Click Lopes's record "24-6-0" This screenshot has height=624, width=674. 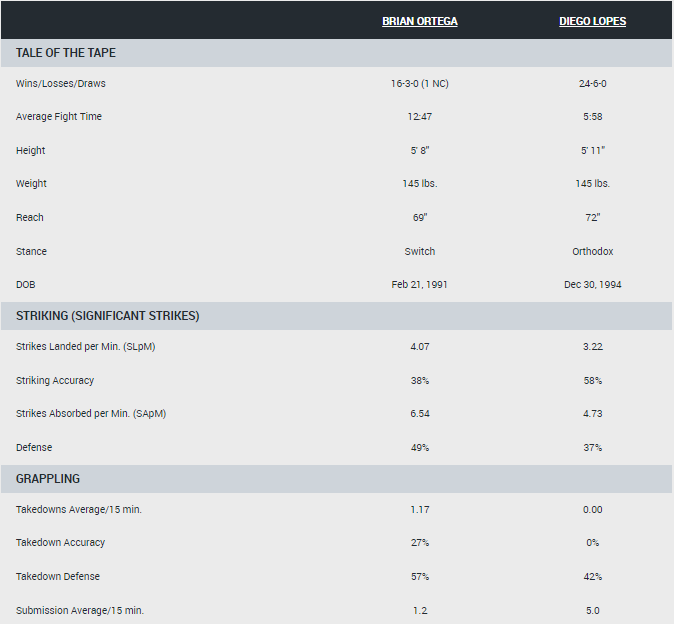point(593,84)
